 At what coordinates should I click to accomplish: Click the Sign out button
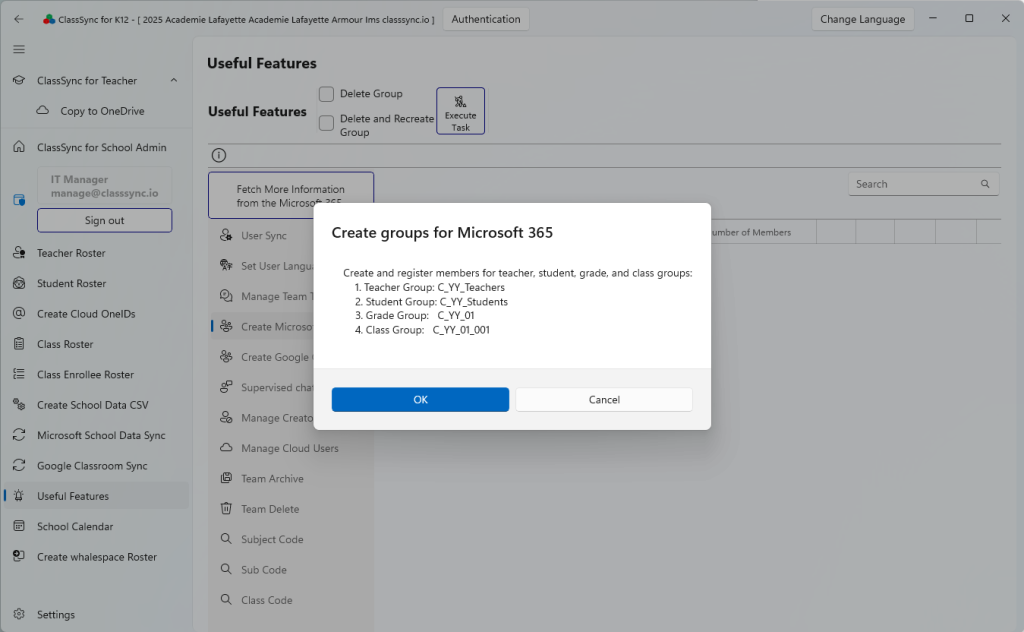click(x=104, y=221)
